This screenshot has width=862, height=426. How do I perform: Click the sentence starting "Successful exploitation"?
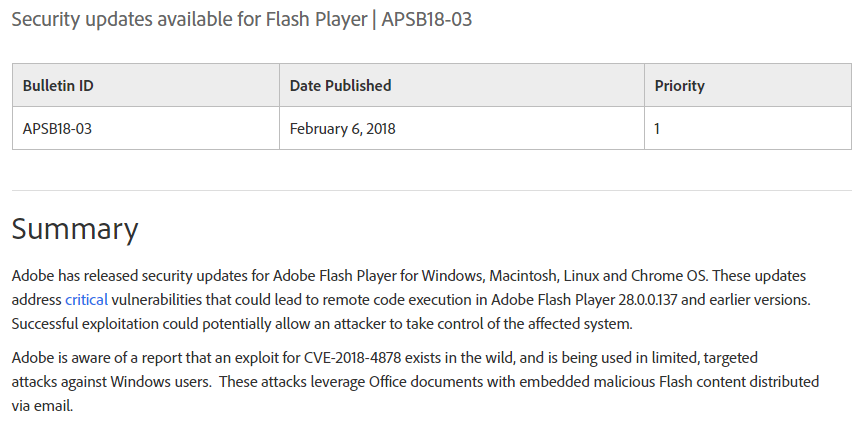pos(322,324)
